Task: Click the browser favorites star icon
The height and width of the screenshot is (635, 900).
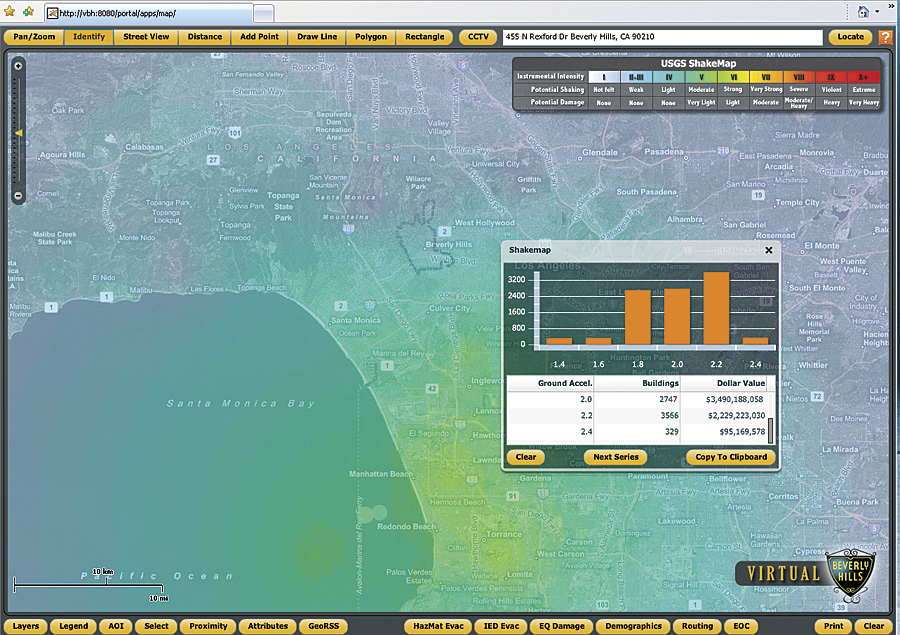Action: pyautogui.click(x=9, y=11)
